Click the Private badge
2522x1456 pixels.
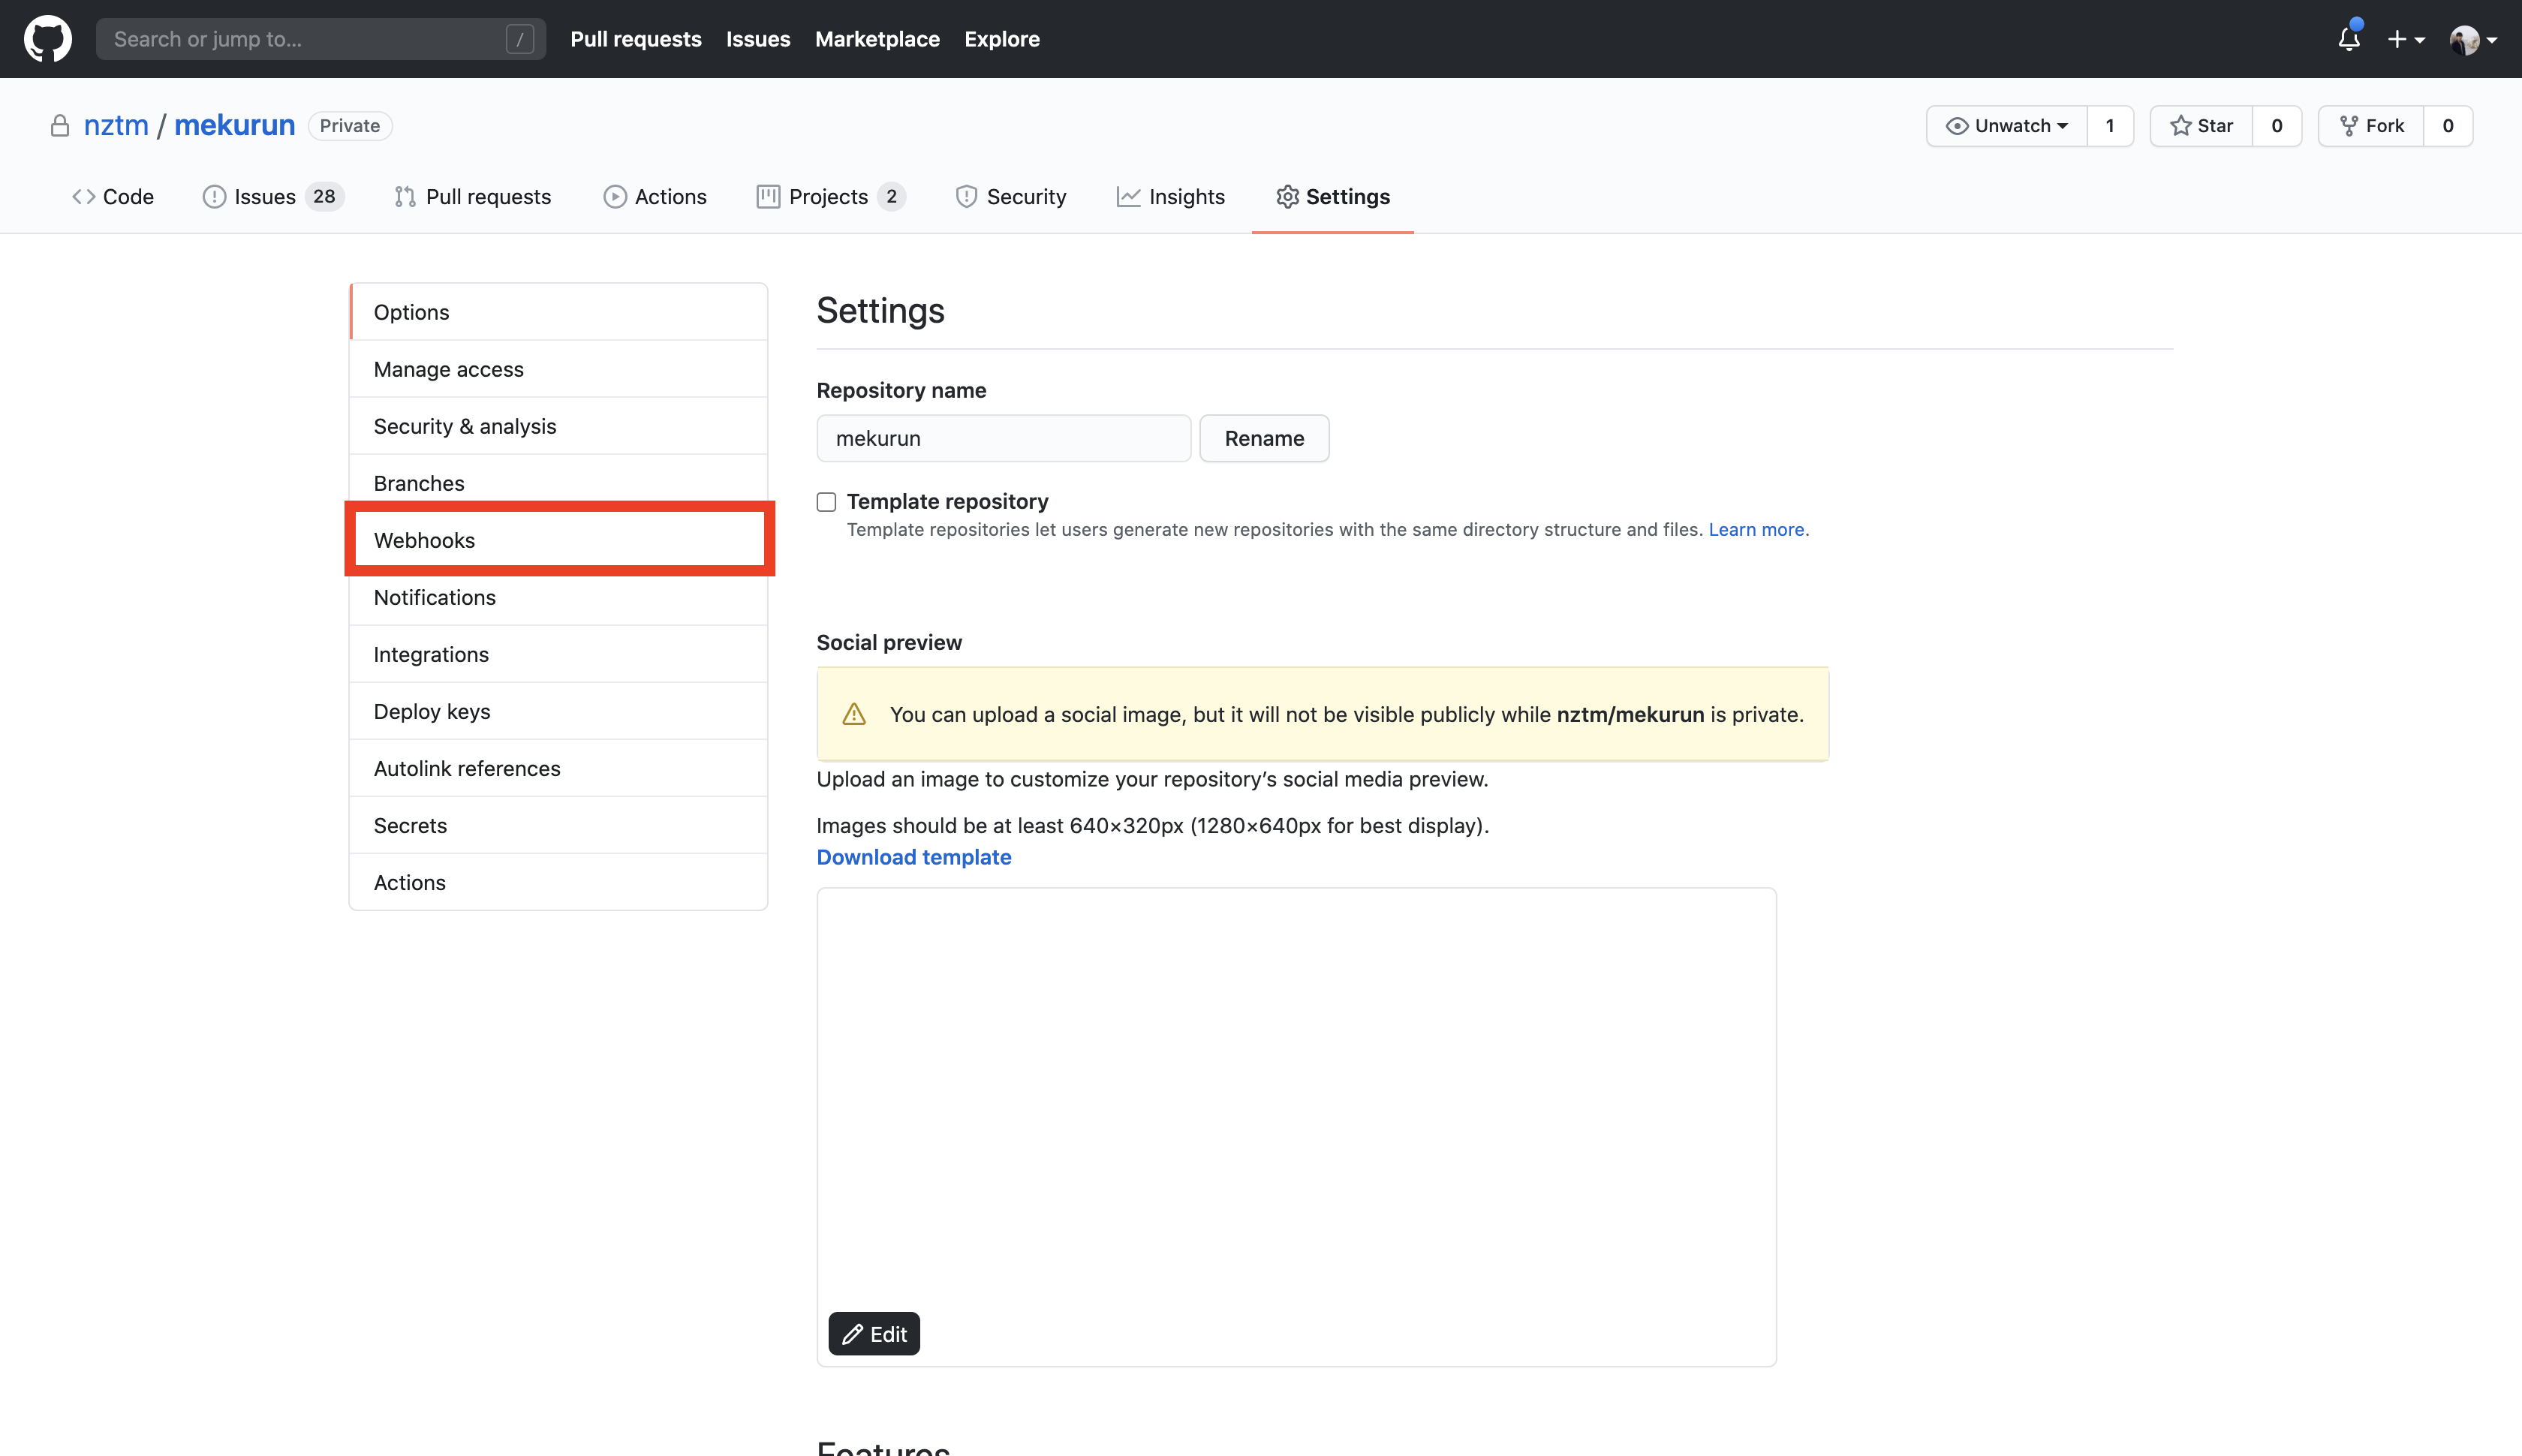click(350, 126)
